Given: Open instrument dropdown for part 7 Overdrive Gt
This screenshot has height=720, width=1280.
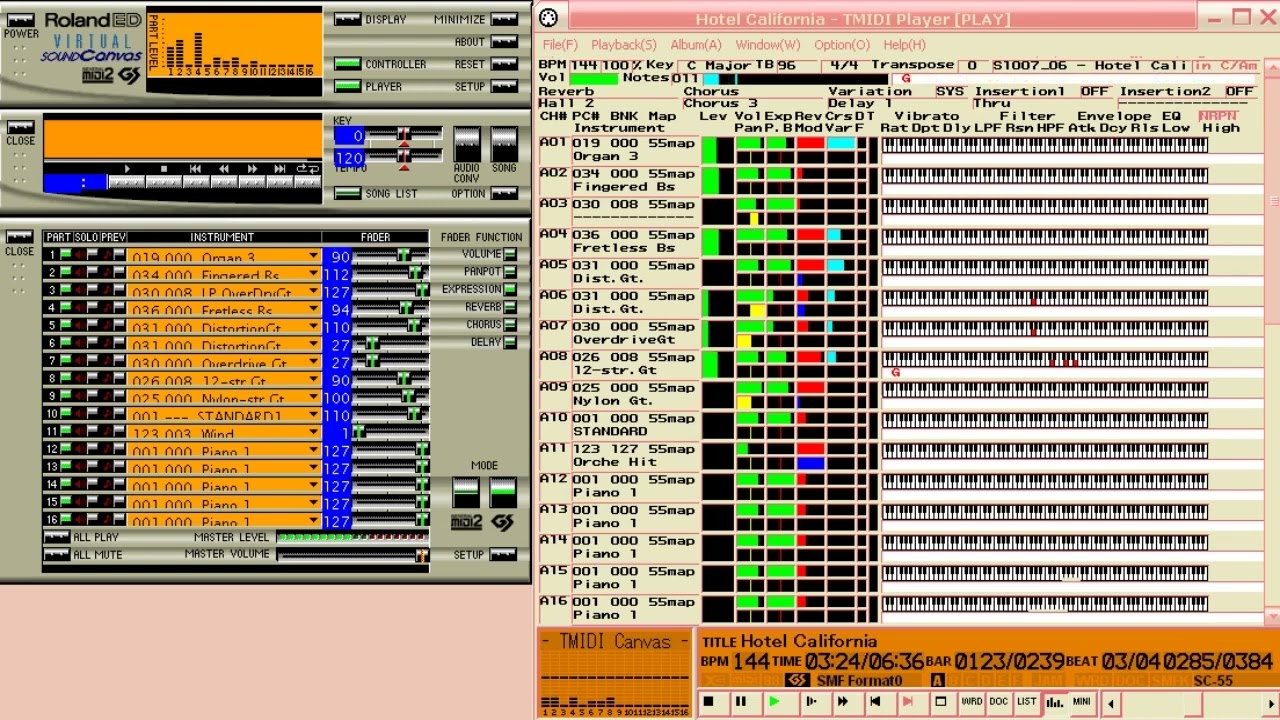Looking at the screenshot, I should (313, 362).
